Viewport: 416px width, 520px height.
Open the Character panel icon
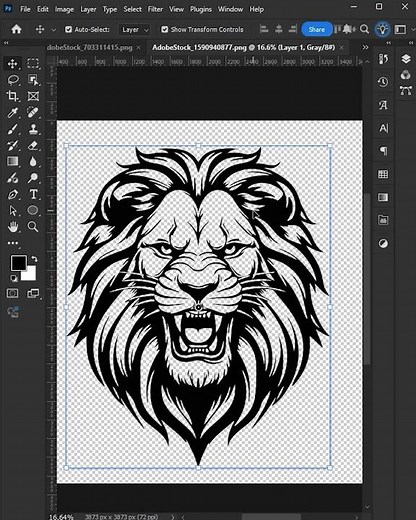click(x=383, y=128)
